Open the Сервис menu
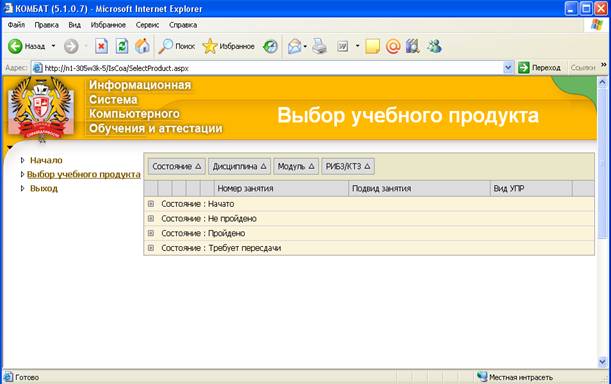The width and height of the screenshot is (611, 384). point(147,25)
